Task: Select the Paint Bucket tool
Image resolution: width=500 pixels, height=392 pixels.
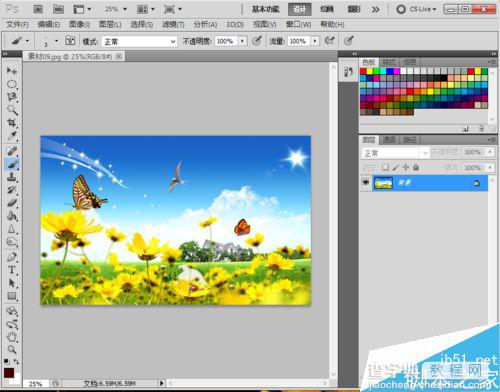Action: click(12, 216)
